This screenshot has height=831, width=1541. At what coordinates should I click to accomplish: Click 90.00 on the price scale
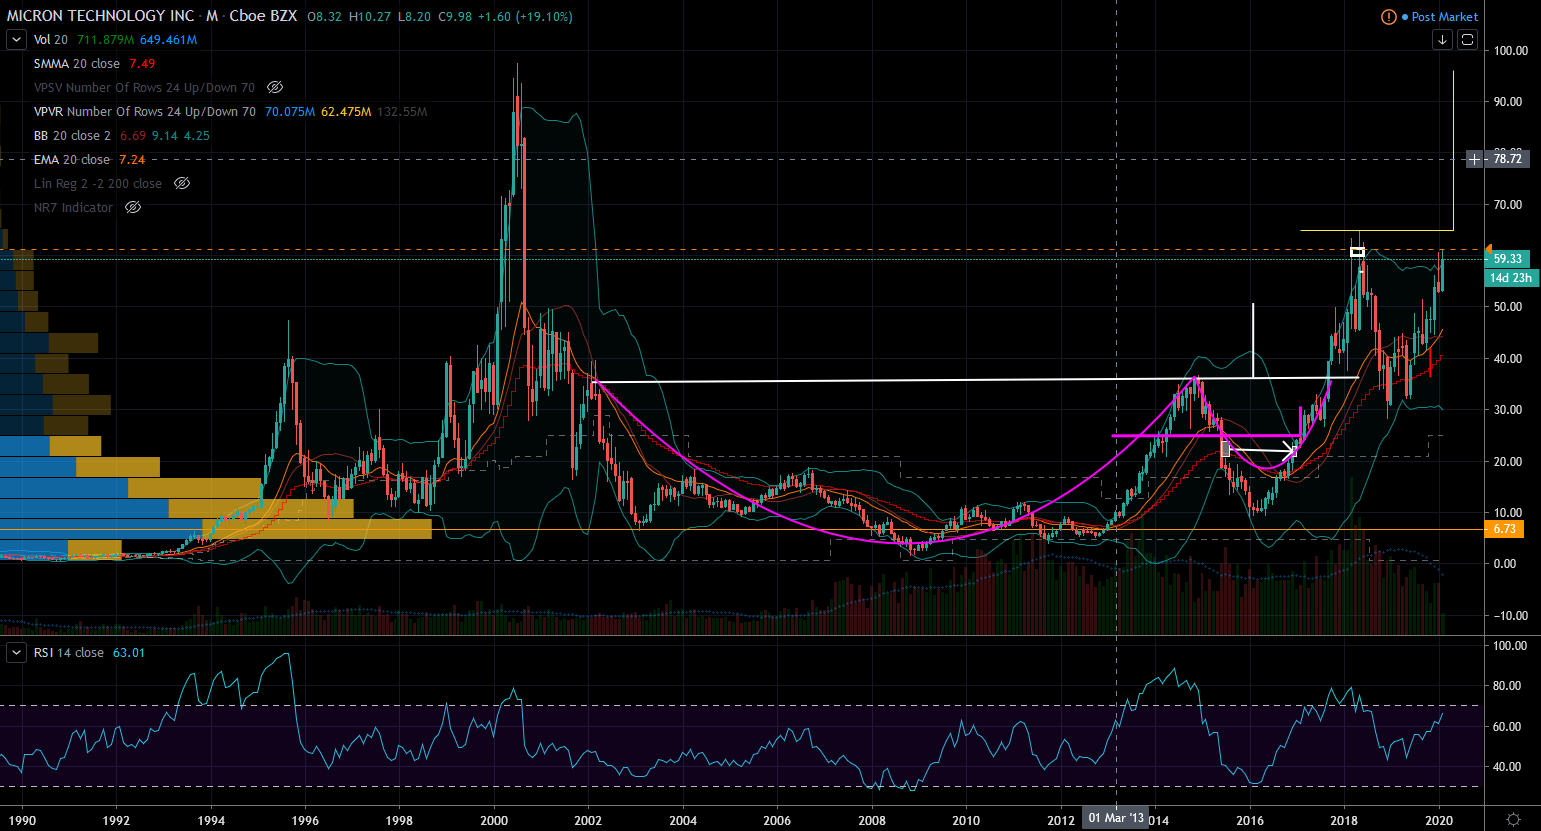(1510, 102)
